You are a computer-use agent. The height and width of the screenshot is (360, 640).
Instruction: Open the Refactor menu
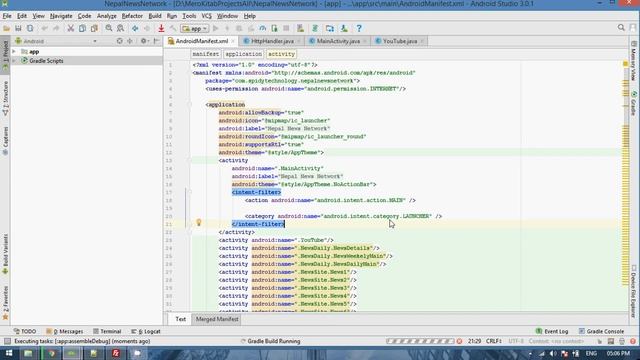click(132, 16)
